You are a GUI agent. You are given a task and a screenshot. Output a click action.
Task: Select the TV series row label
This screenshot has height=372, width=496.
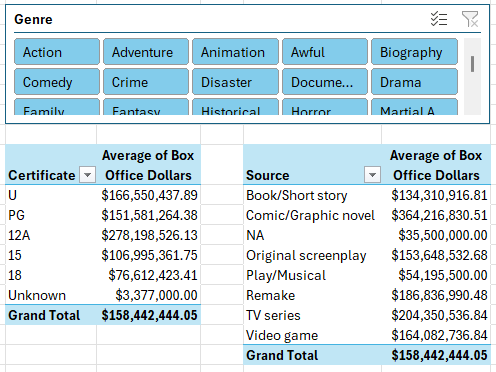pyautogui.click(x=312, y=315)
